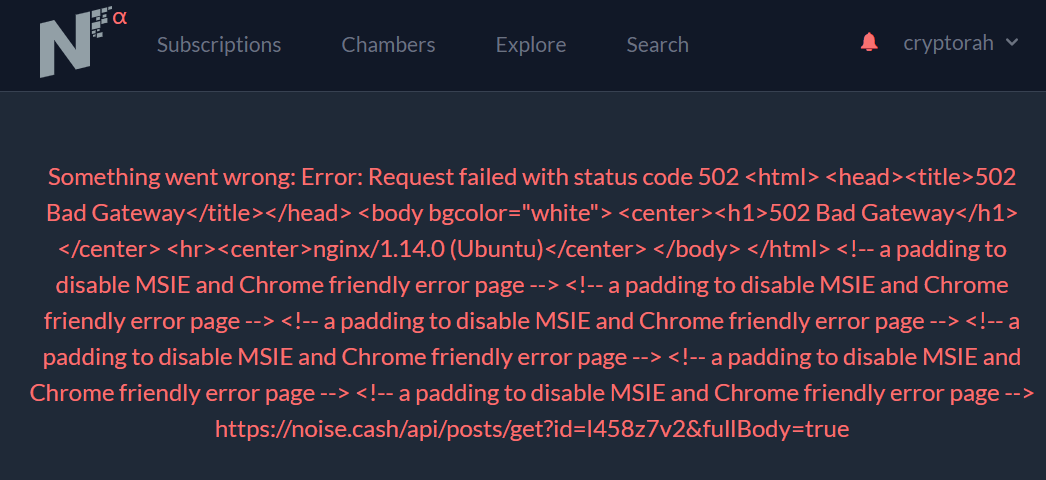Click the 'Something went wrong' error text

[x=172, y=177]
